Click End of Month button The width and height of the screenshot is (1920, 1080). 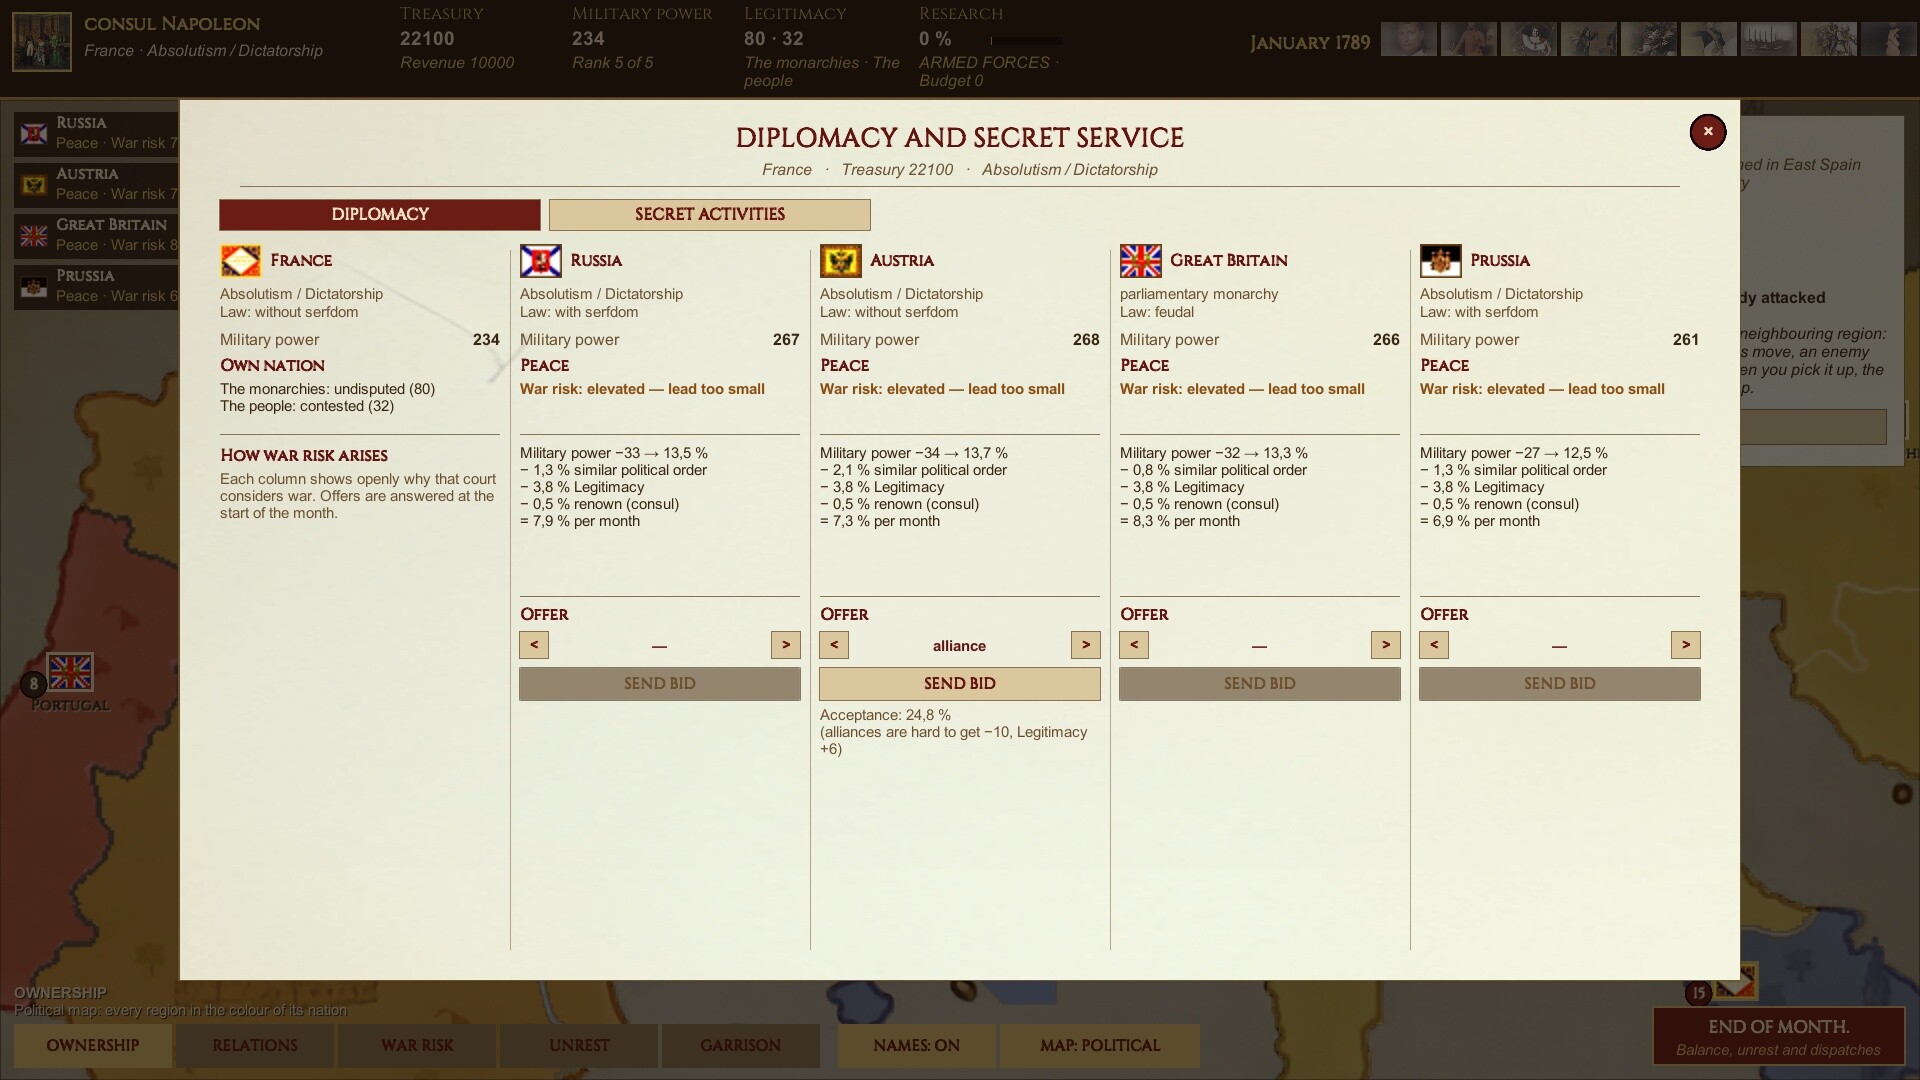1779,1036
